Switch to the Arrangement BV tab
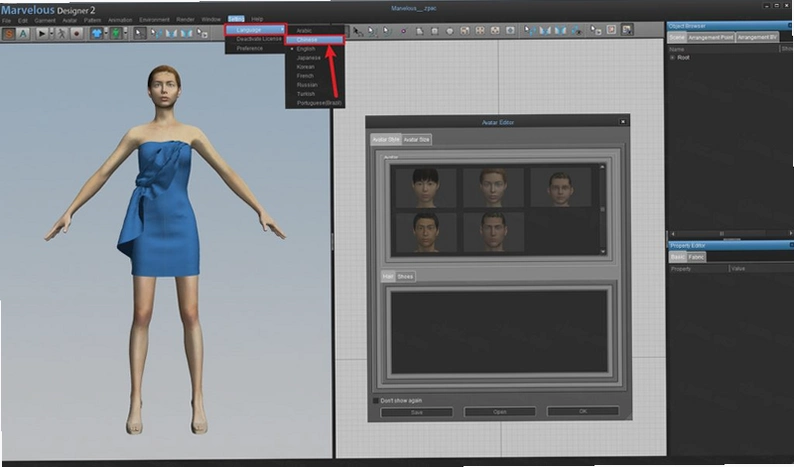The height and width of the screenshot is (467, 794). pos(757,37)
